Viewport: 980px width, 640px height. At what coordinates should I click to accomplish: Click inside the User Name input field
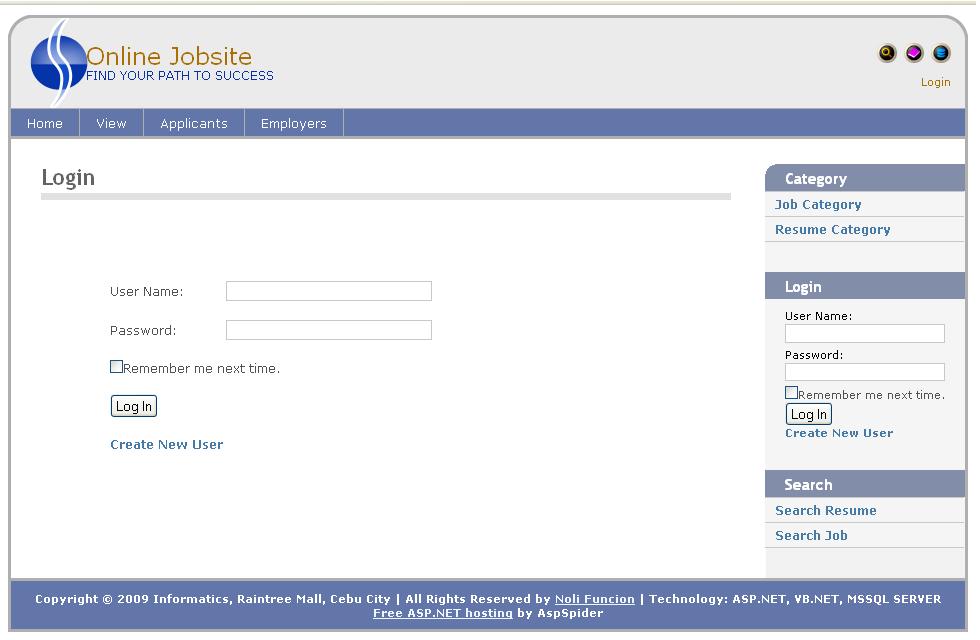click(x=328, y=291)
